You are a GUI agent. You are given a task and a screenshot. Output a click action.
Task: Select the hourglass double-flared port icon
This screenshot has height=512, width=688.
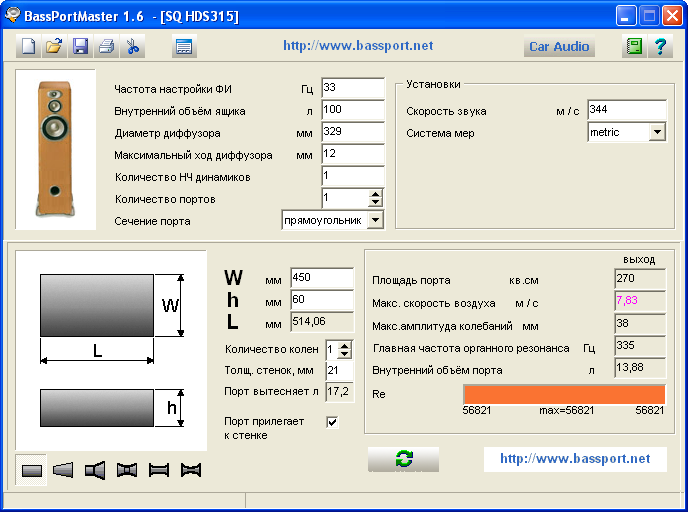191,470
